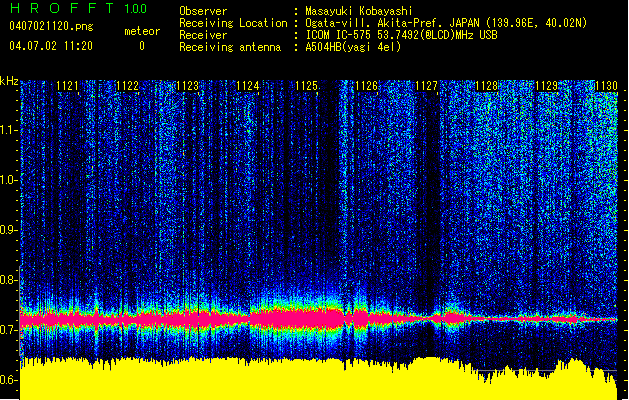
Task: Click time marker 1130
Action: 606,86
